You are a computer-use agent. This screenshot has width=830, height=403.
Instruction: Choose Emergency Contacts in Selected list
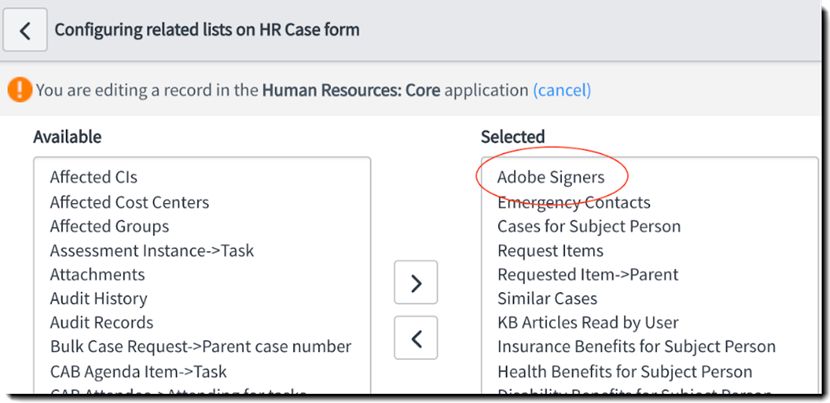coord(574,202)
